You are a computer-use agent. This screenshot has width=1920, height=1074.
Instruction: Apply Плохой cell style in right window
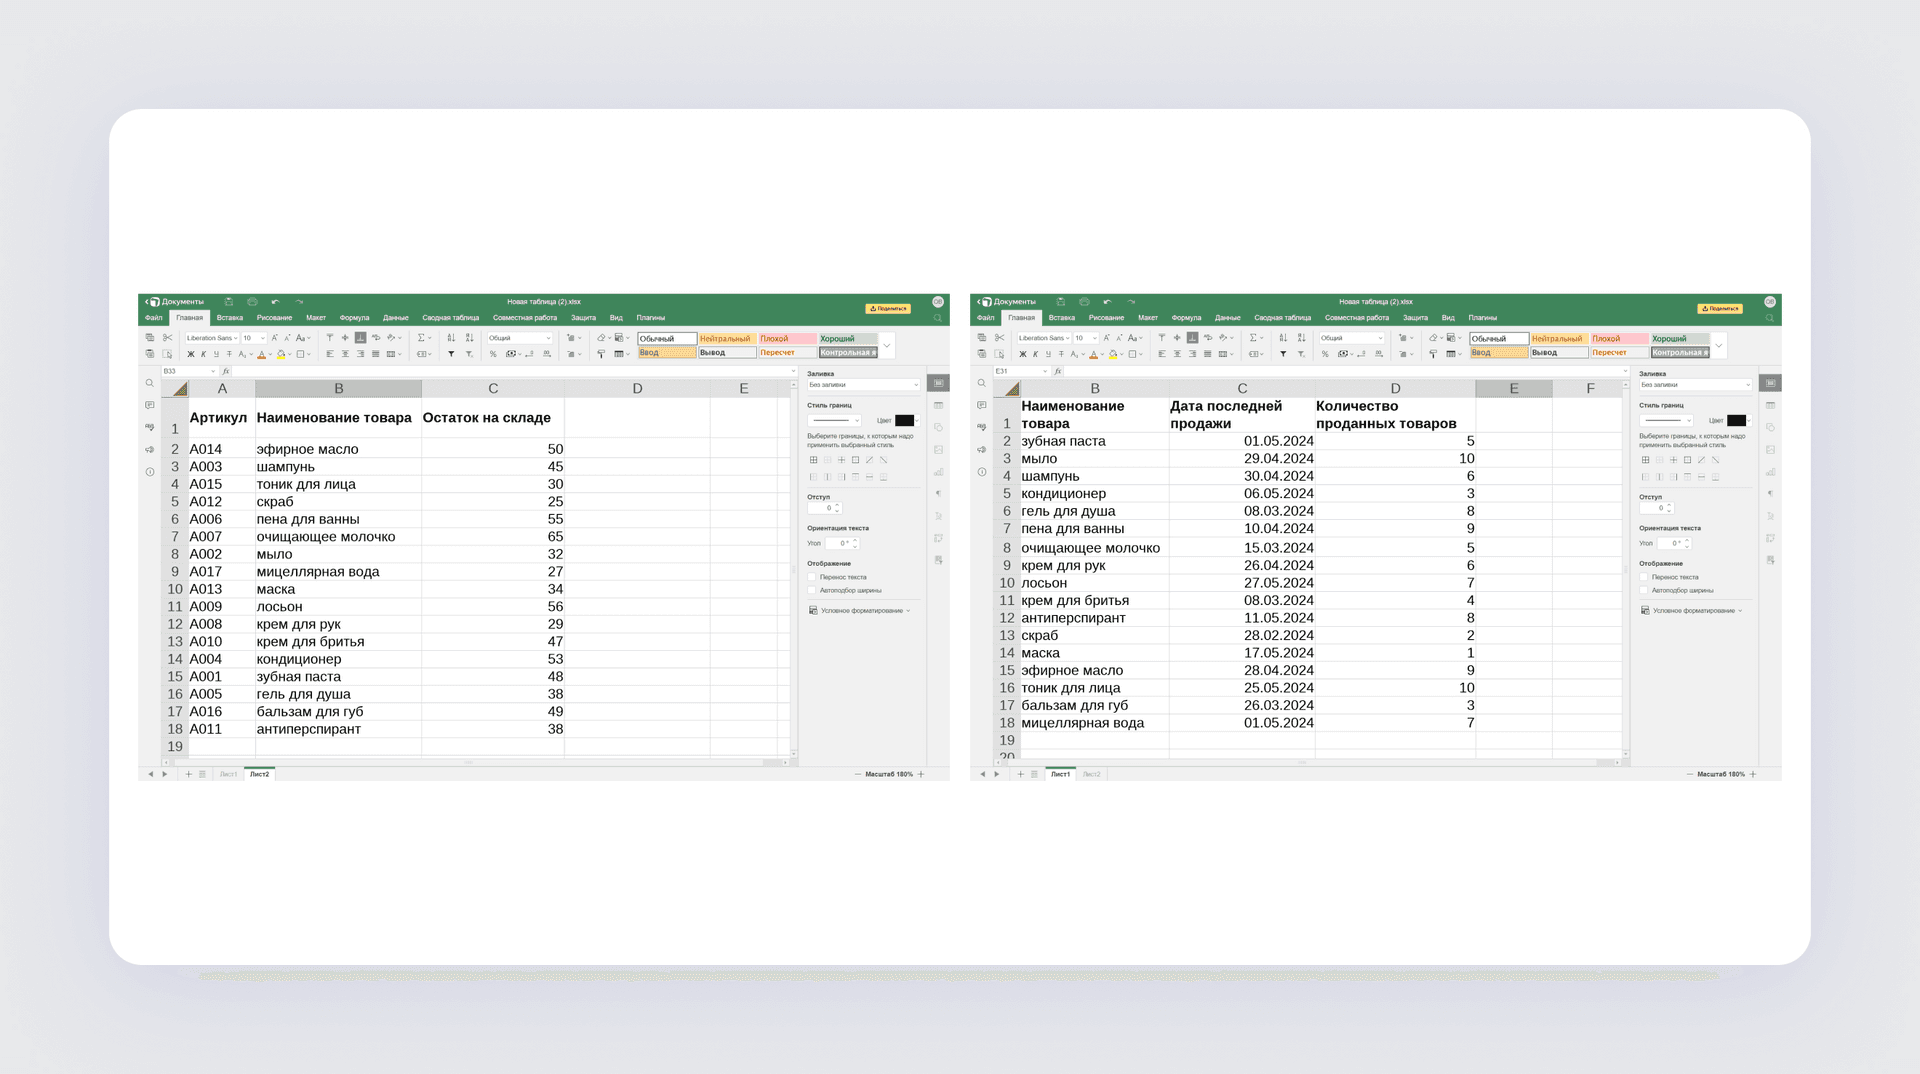(x=1619, y=339)
